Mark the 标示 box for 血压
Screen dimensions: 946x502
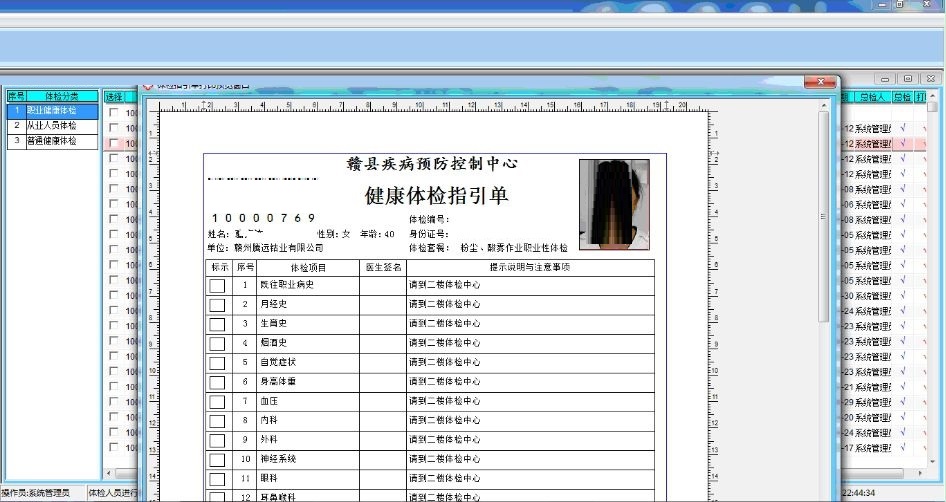pos(217,401)
